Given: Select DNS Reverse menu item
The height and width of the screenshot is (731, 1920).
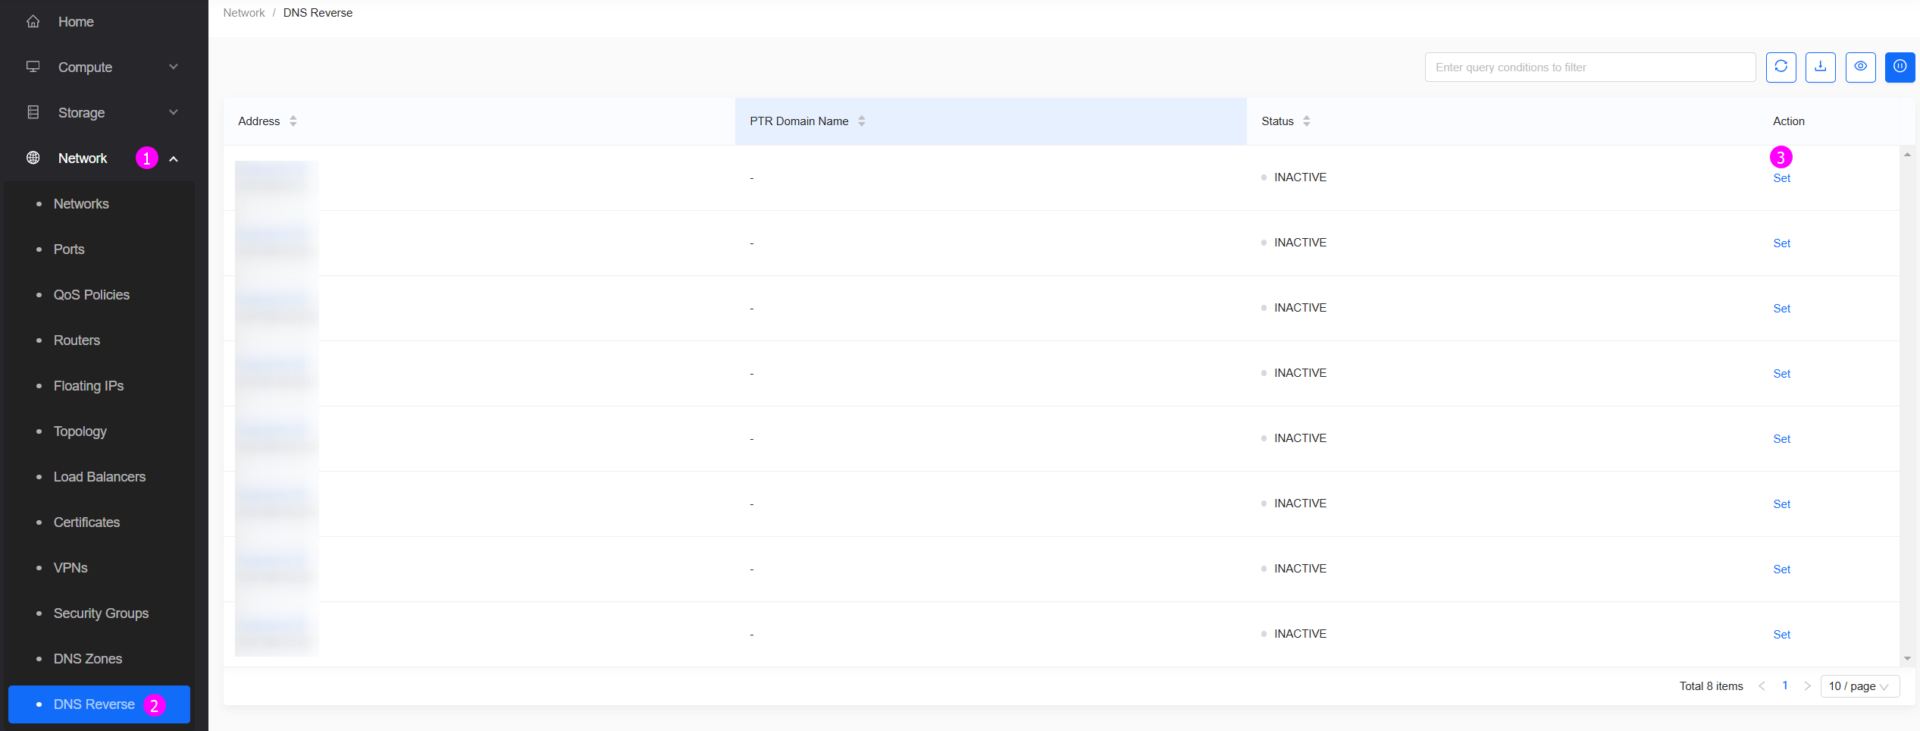Looking at the screenshot, I should [99, 704].
